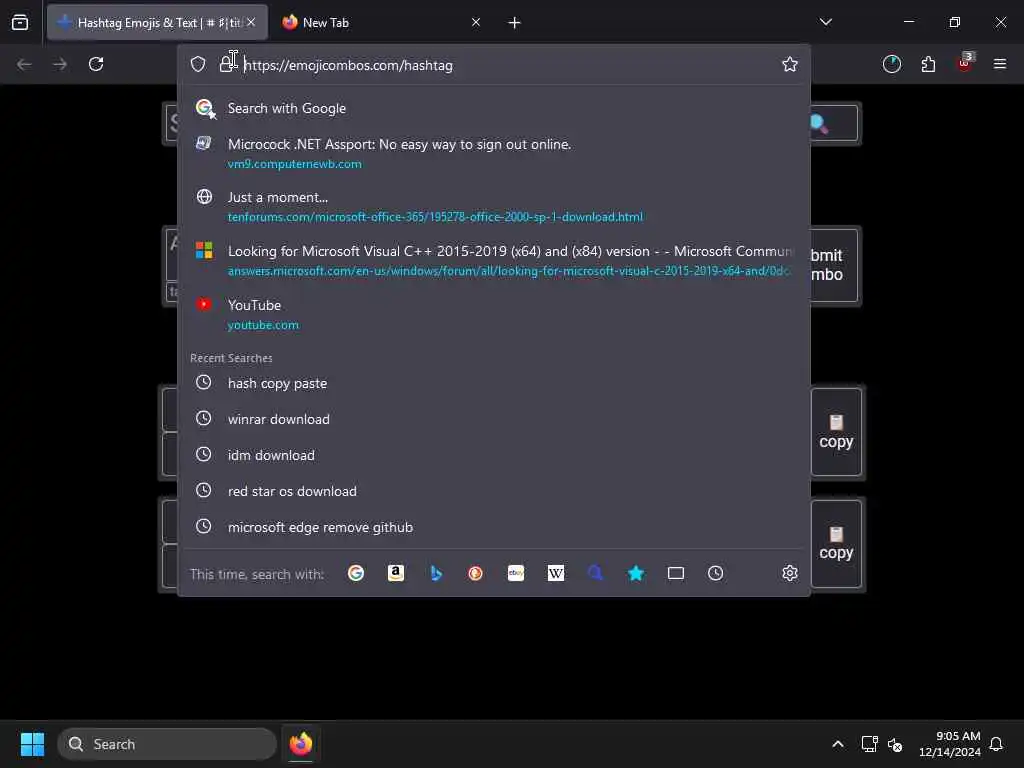Open uBlock Origin extension icon
The width and height of the screenshot is (1024, 768).
965,63
